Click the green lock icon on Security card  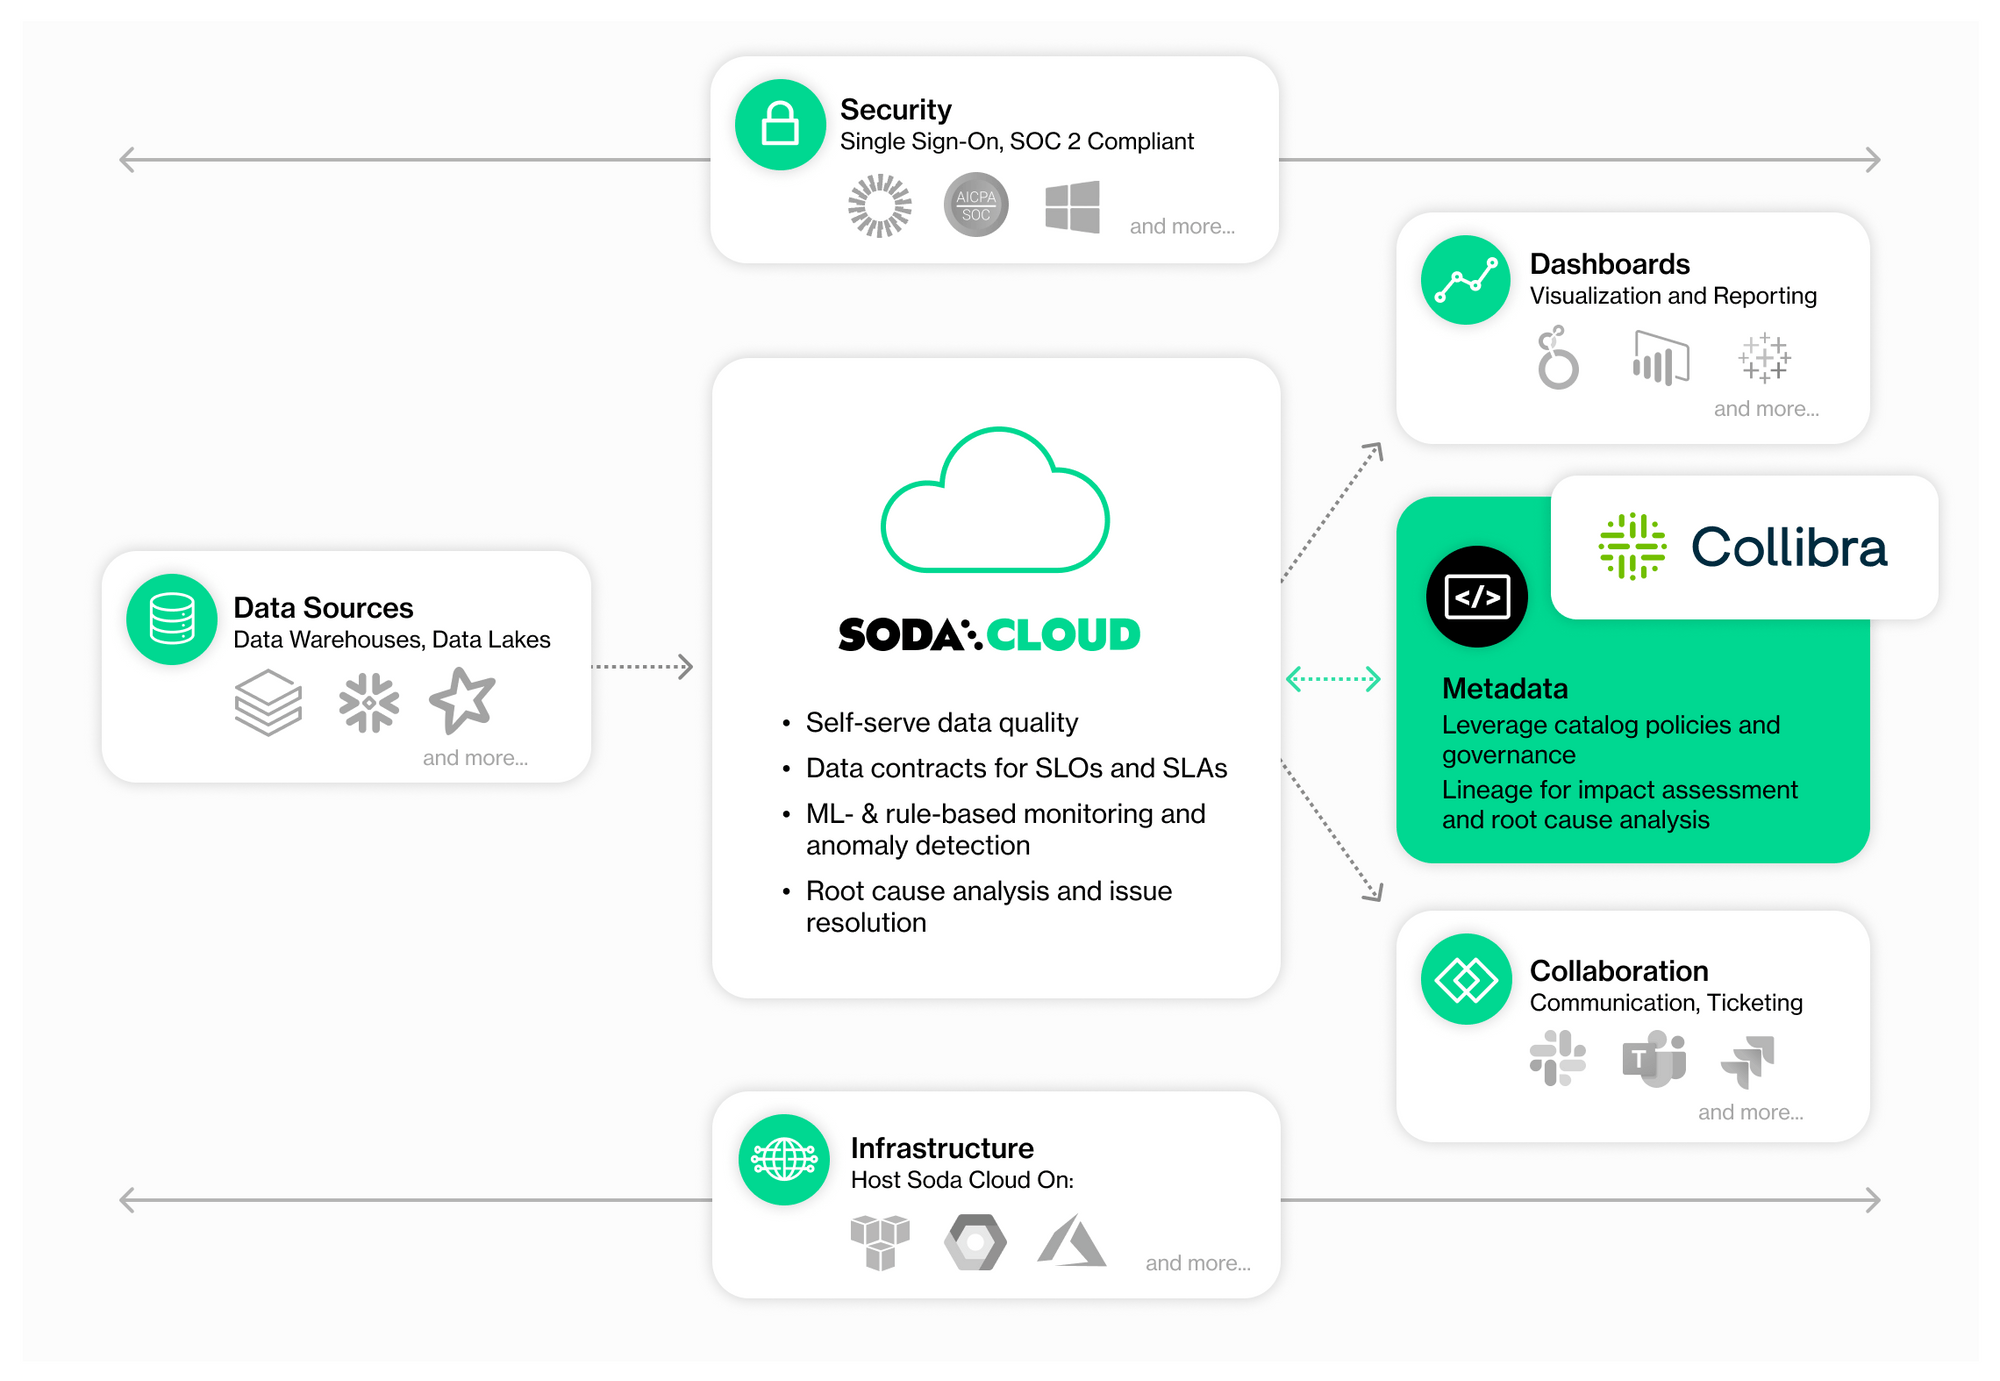click(x=780, y=124)
